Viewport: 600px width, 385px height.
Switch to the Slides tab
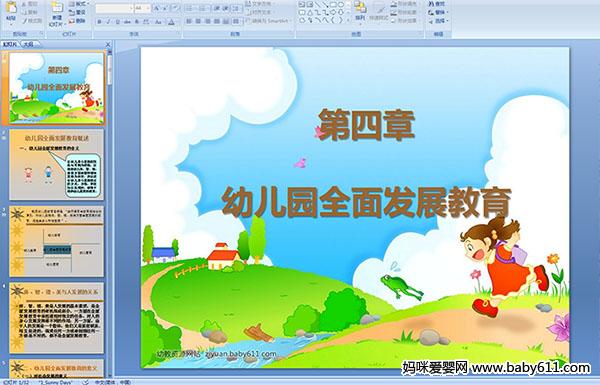pyautogui.click(x=11, y=44)
